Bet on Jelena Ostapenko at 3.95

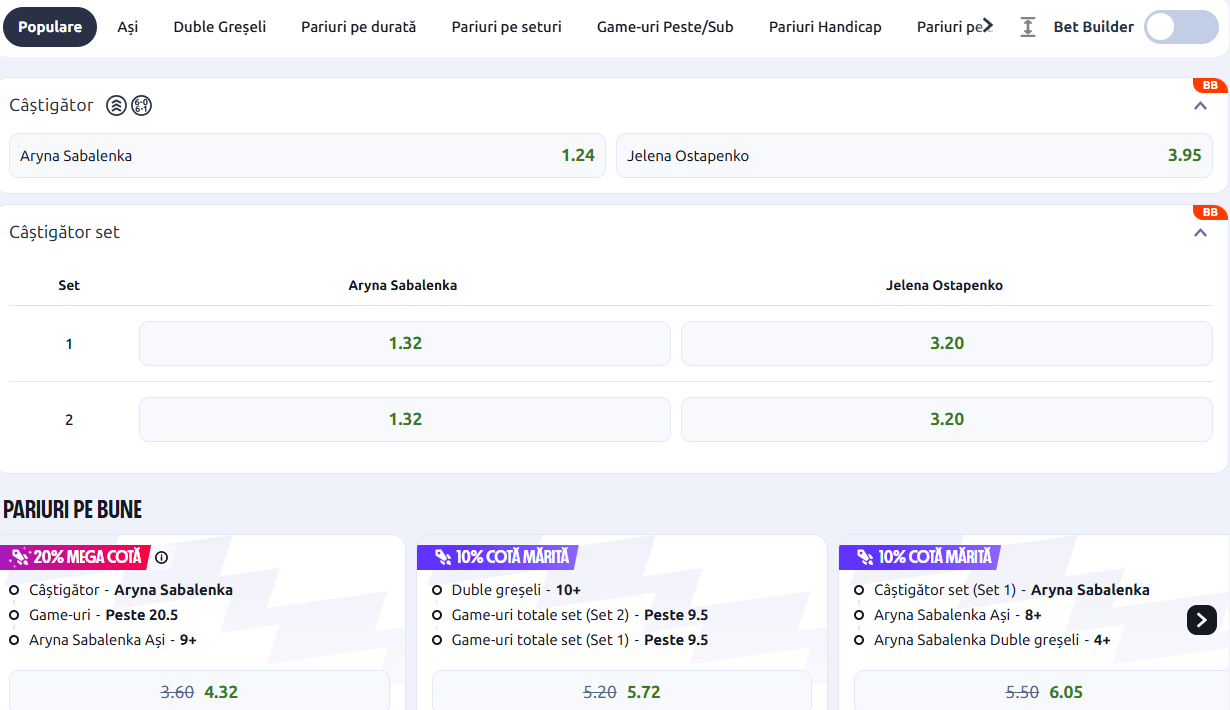(914, 156)
